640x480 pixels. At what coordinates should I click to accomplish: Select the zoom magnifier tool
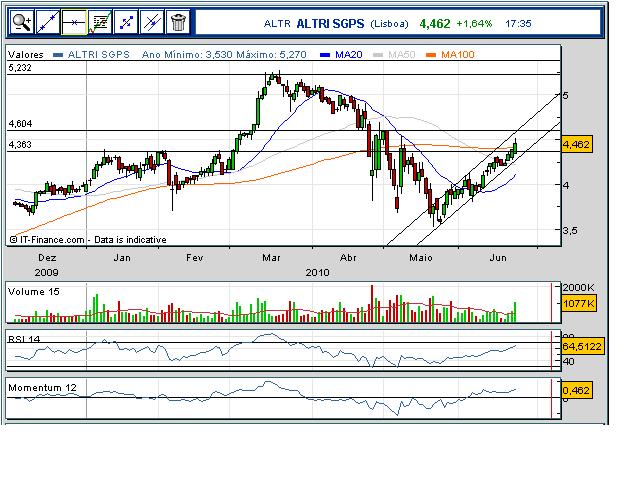[22, 22]
